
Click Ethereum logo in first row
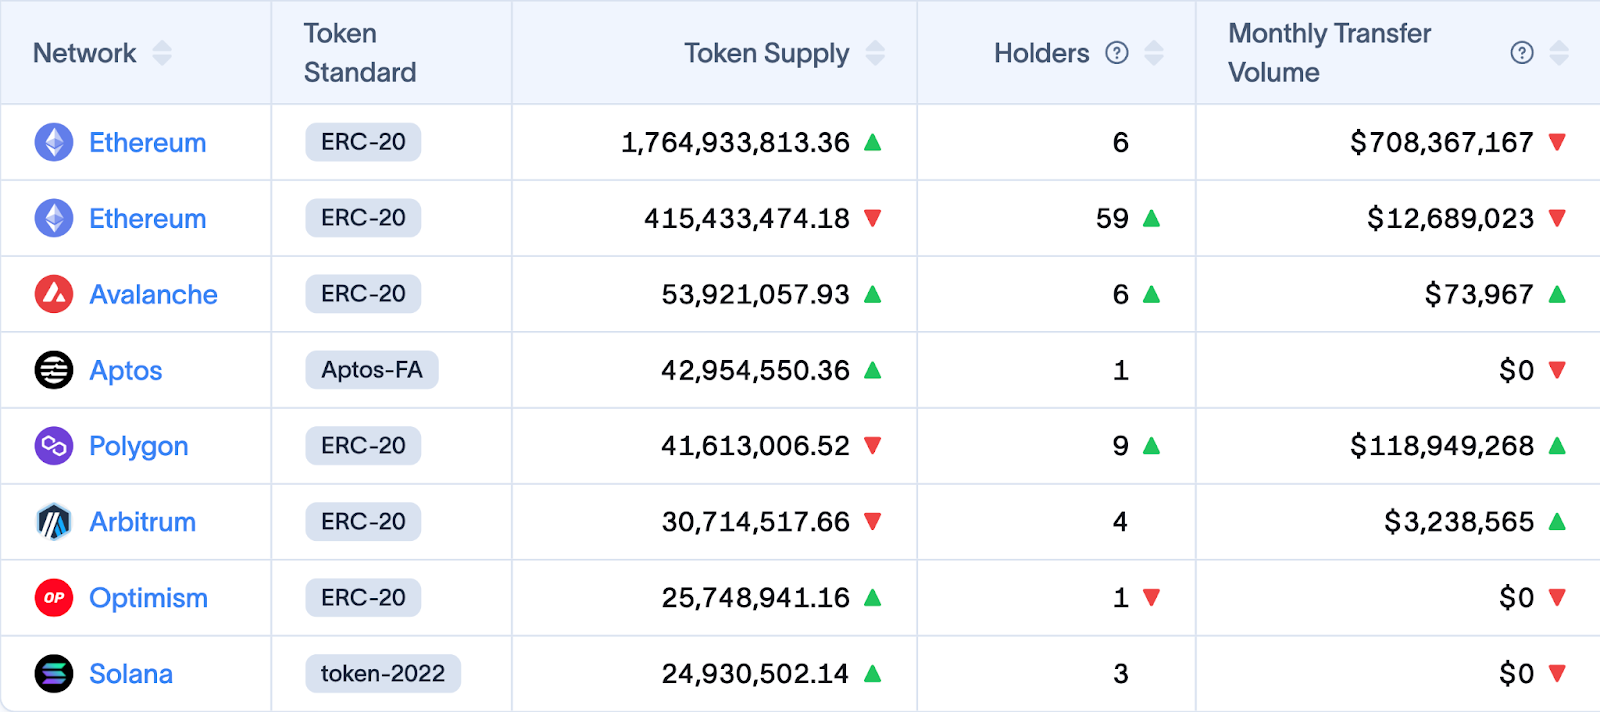point(54,142)
